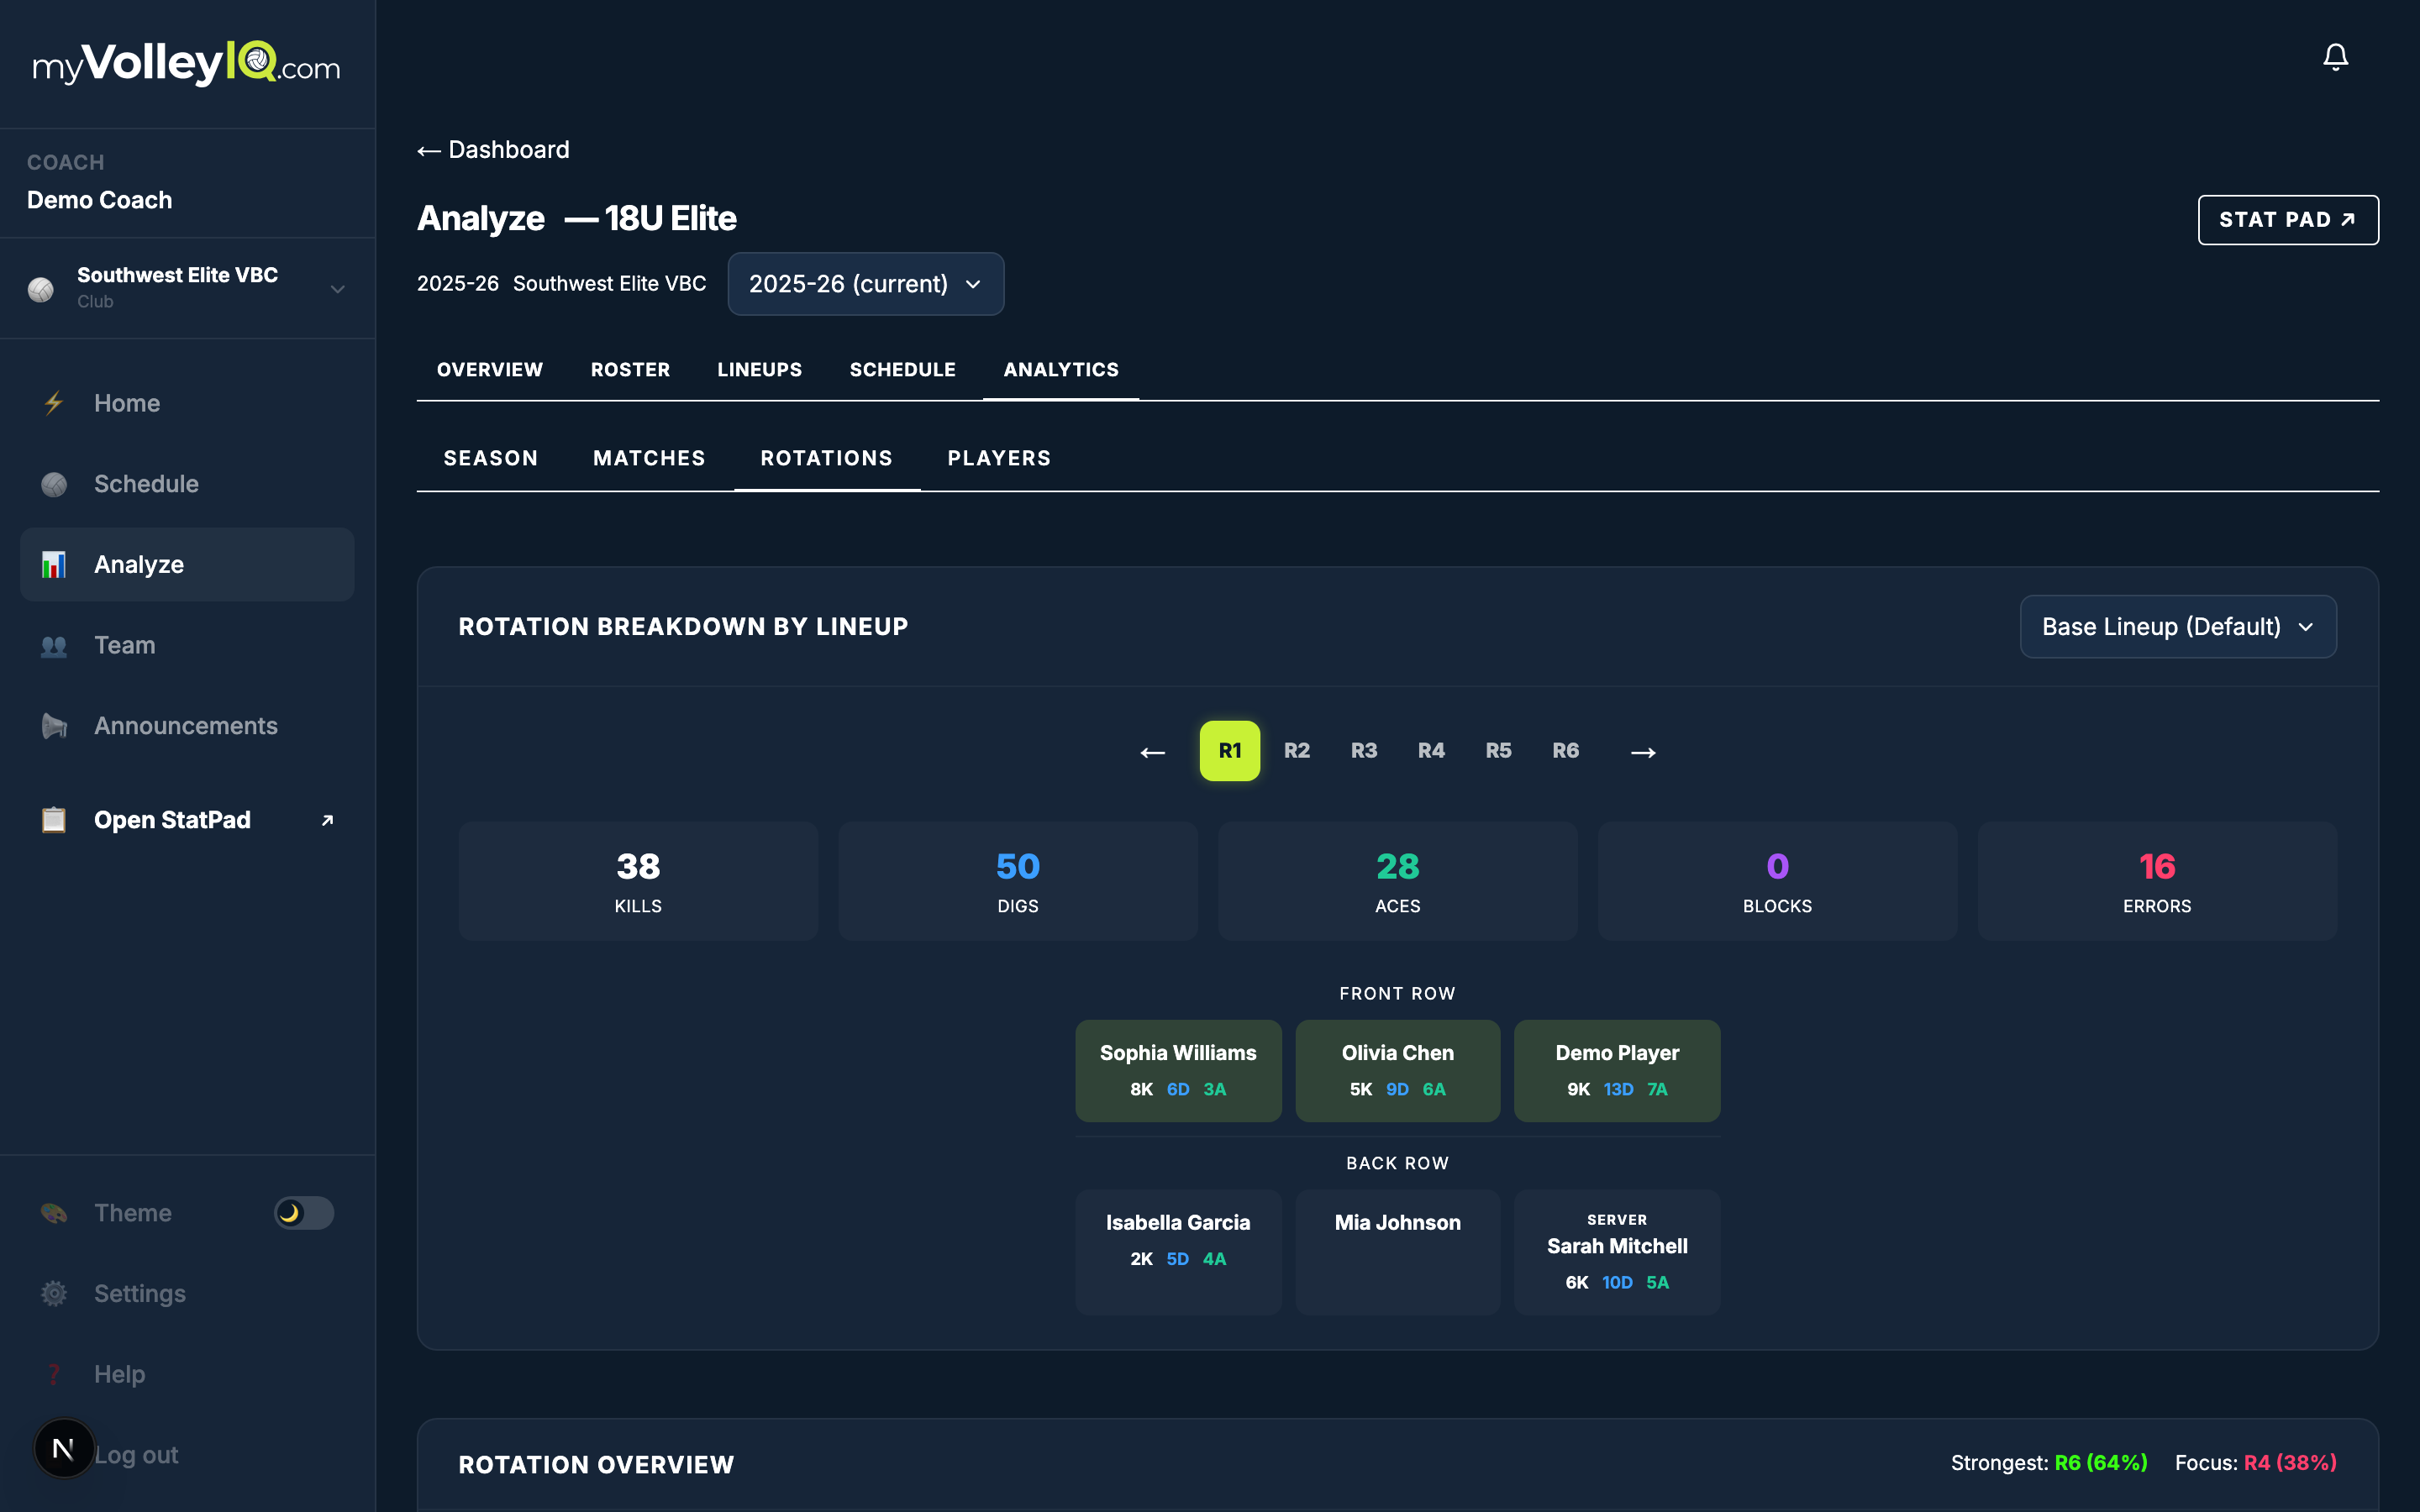Select rotation R6
Screen dimensions: 2420x1512
1565,751
